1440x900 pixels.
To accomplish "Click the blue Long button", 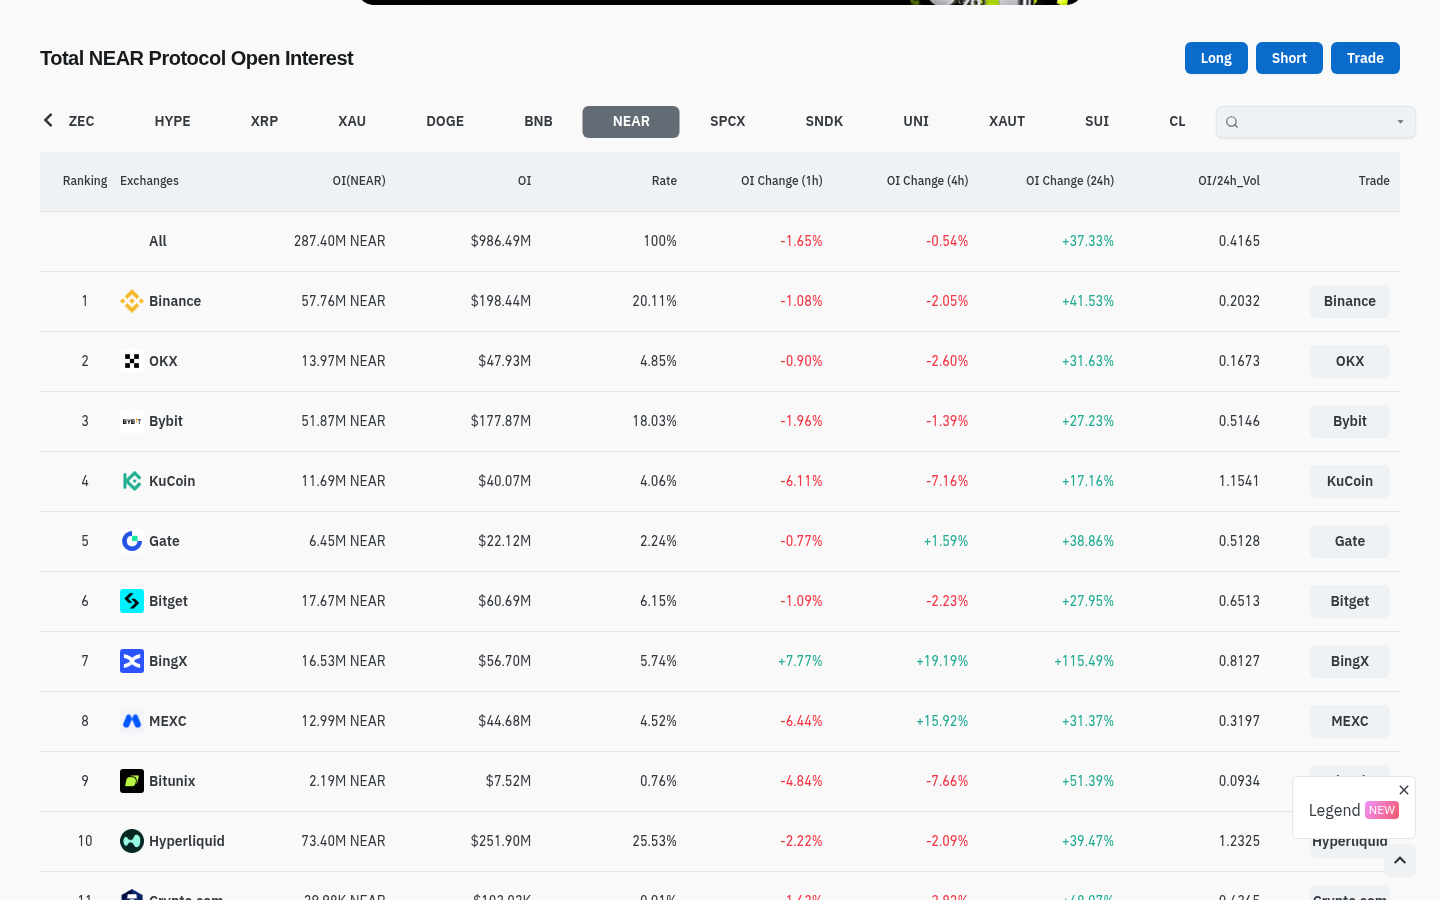I will pyautogui.click(x=1216, y=58).
